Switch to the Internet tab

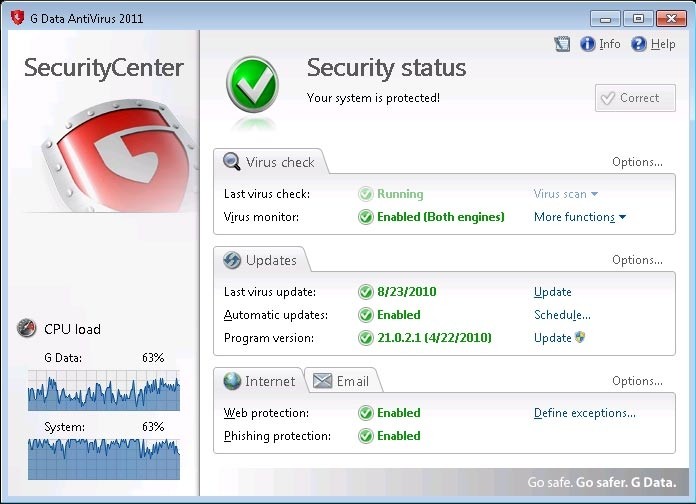click(x=260, y=381)
